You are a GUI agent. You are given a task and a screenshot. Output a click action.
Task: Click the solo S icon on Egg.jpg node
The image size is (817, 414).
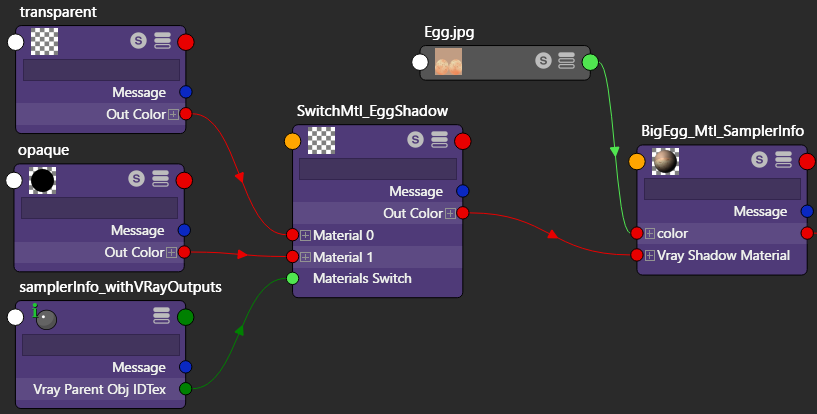543,61
